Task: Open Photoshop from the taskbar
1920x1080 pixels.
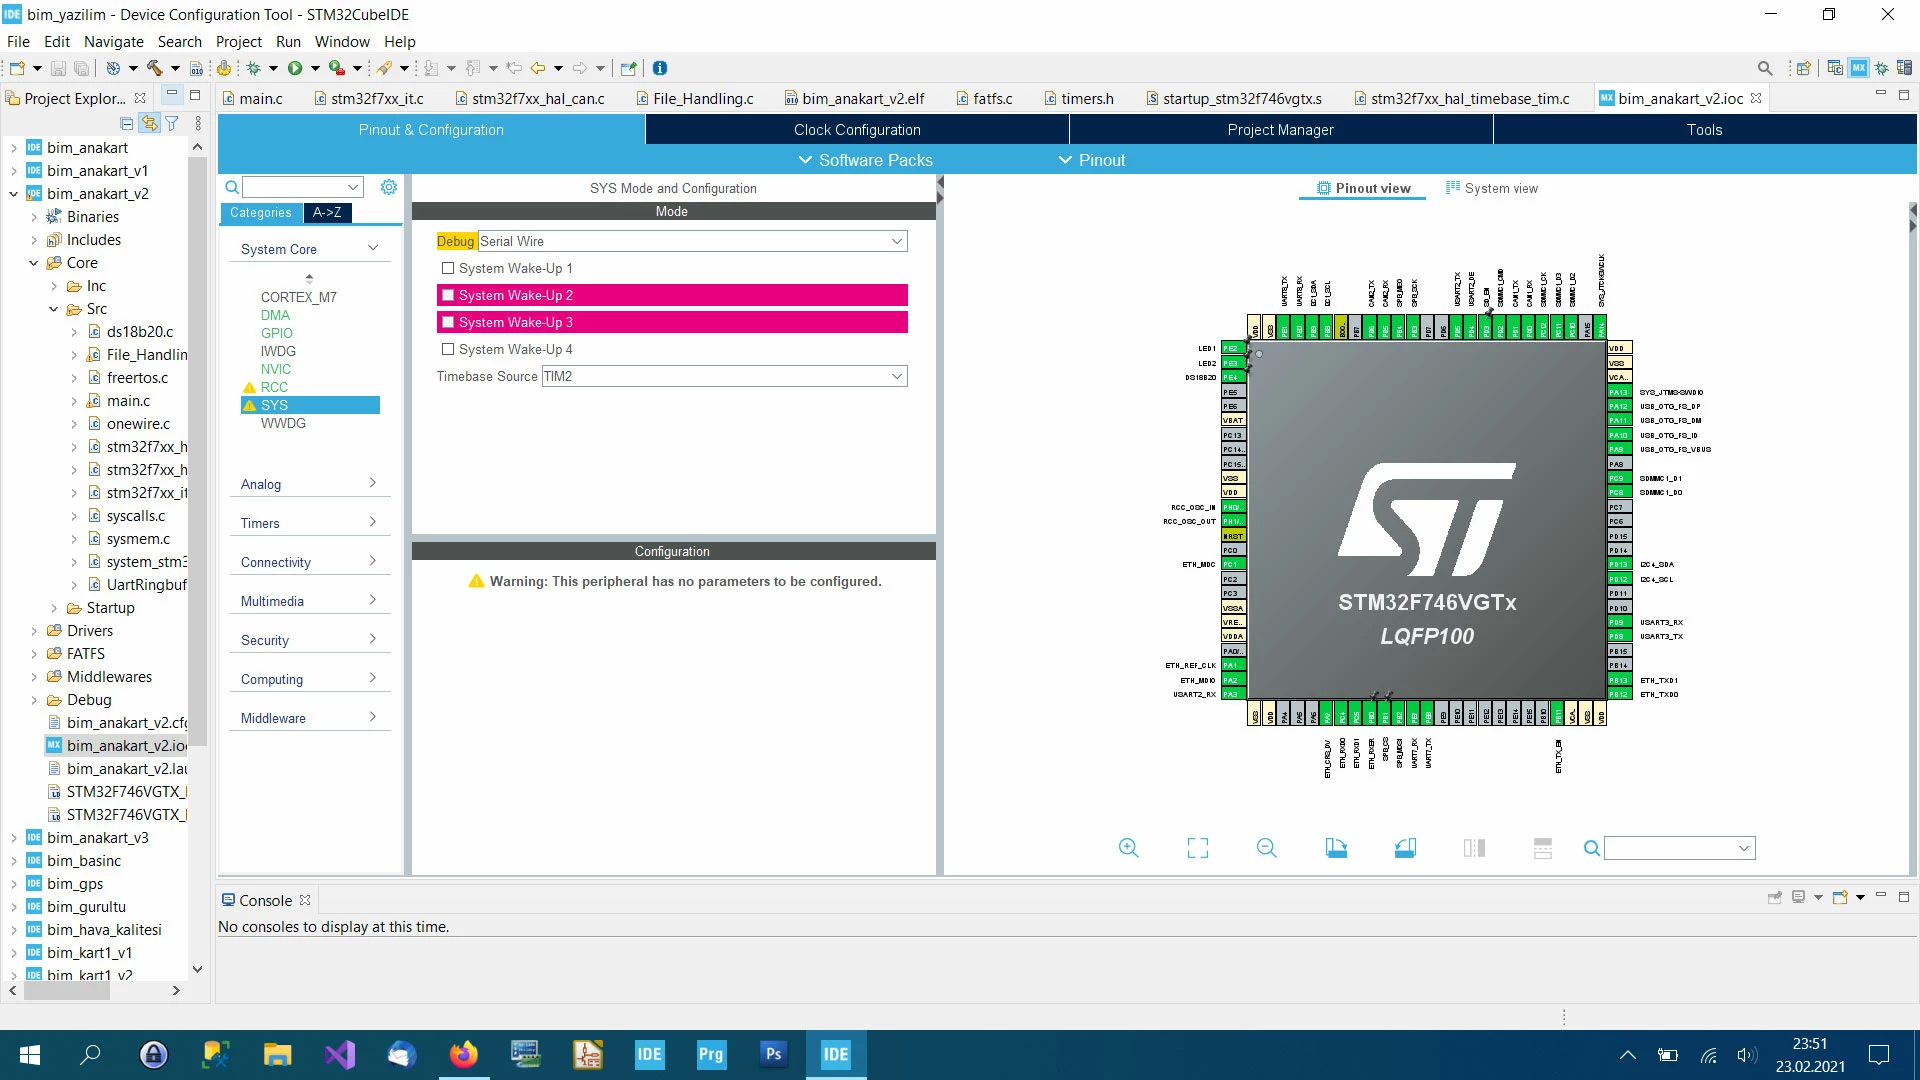Action: click(x=773, y=1055)
